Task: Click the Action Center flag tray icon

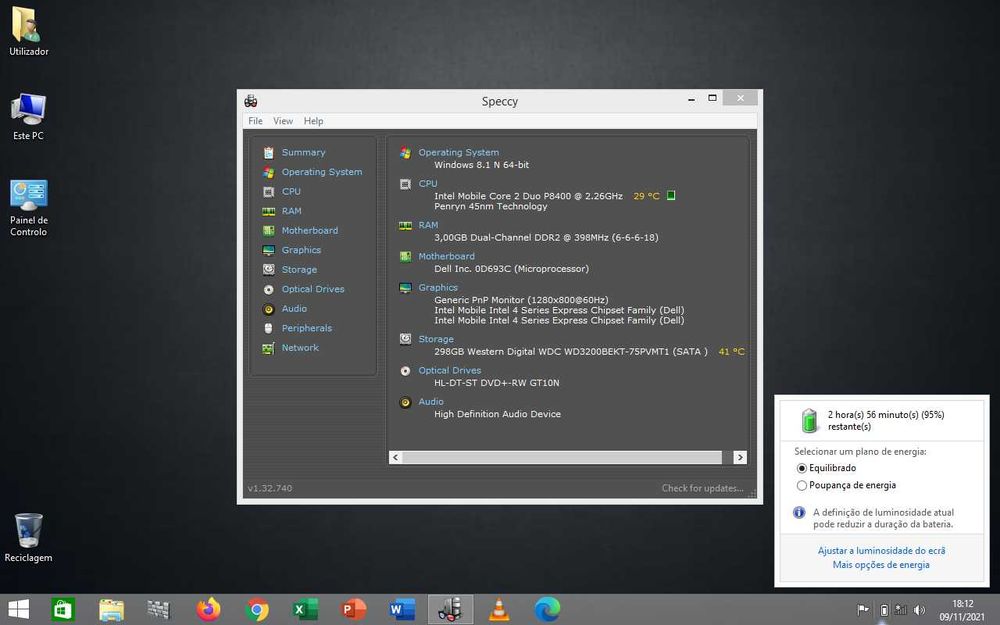Action: 863,610
